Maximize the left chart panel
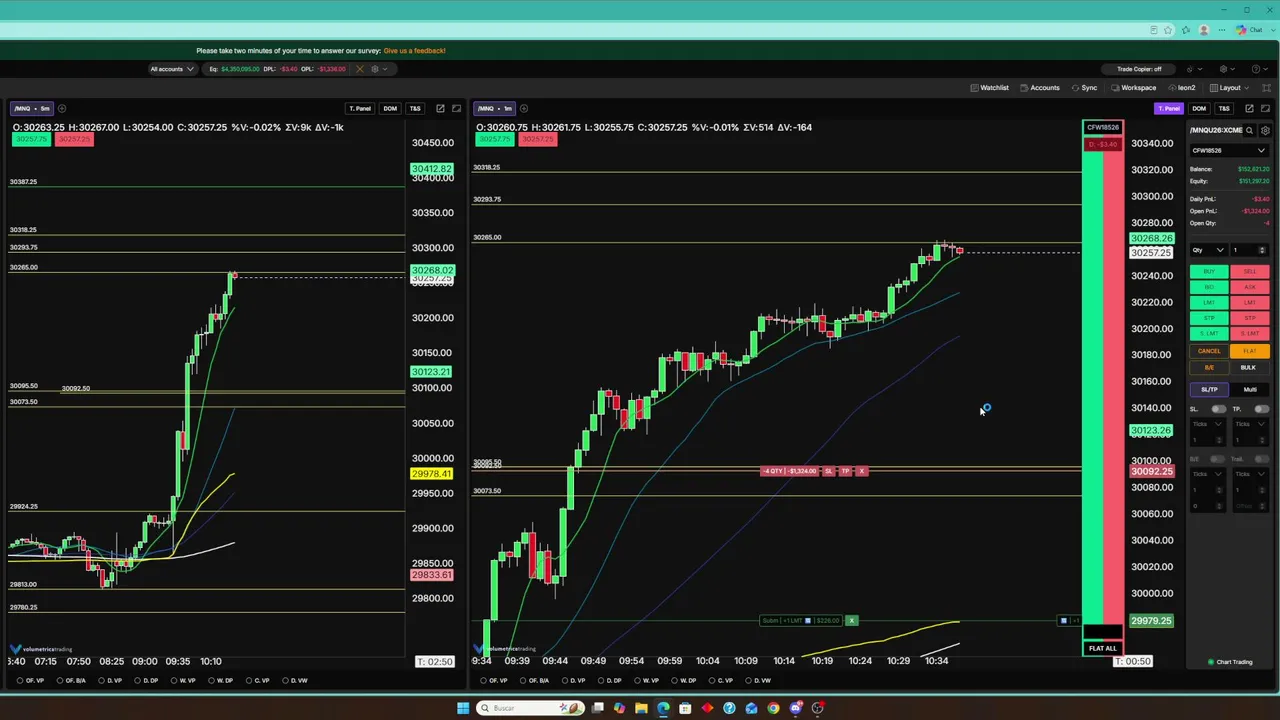This screenshot has height=720, width=1280. coord(456,108)
